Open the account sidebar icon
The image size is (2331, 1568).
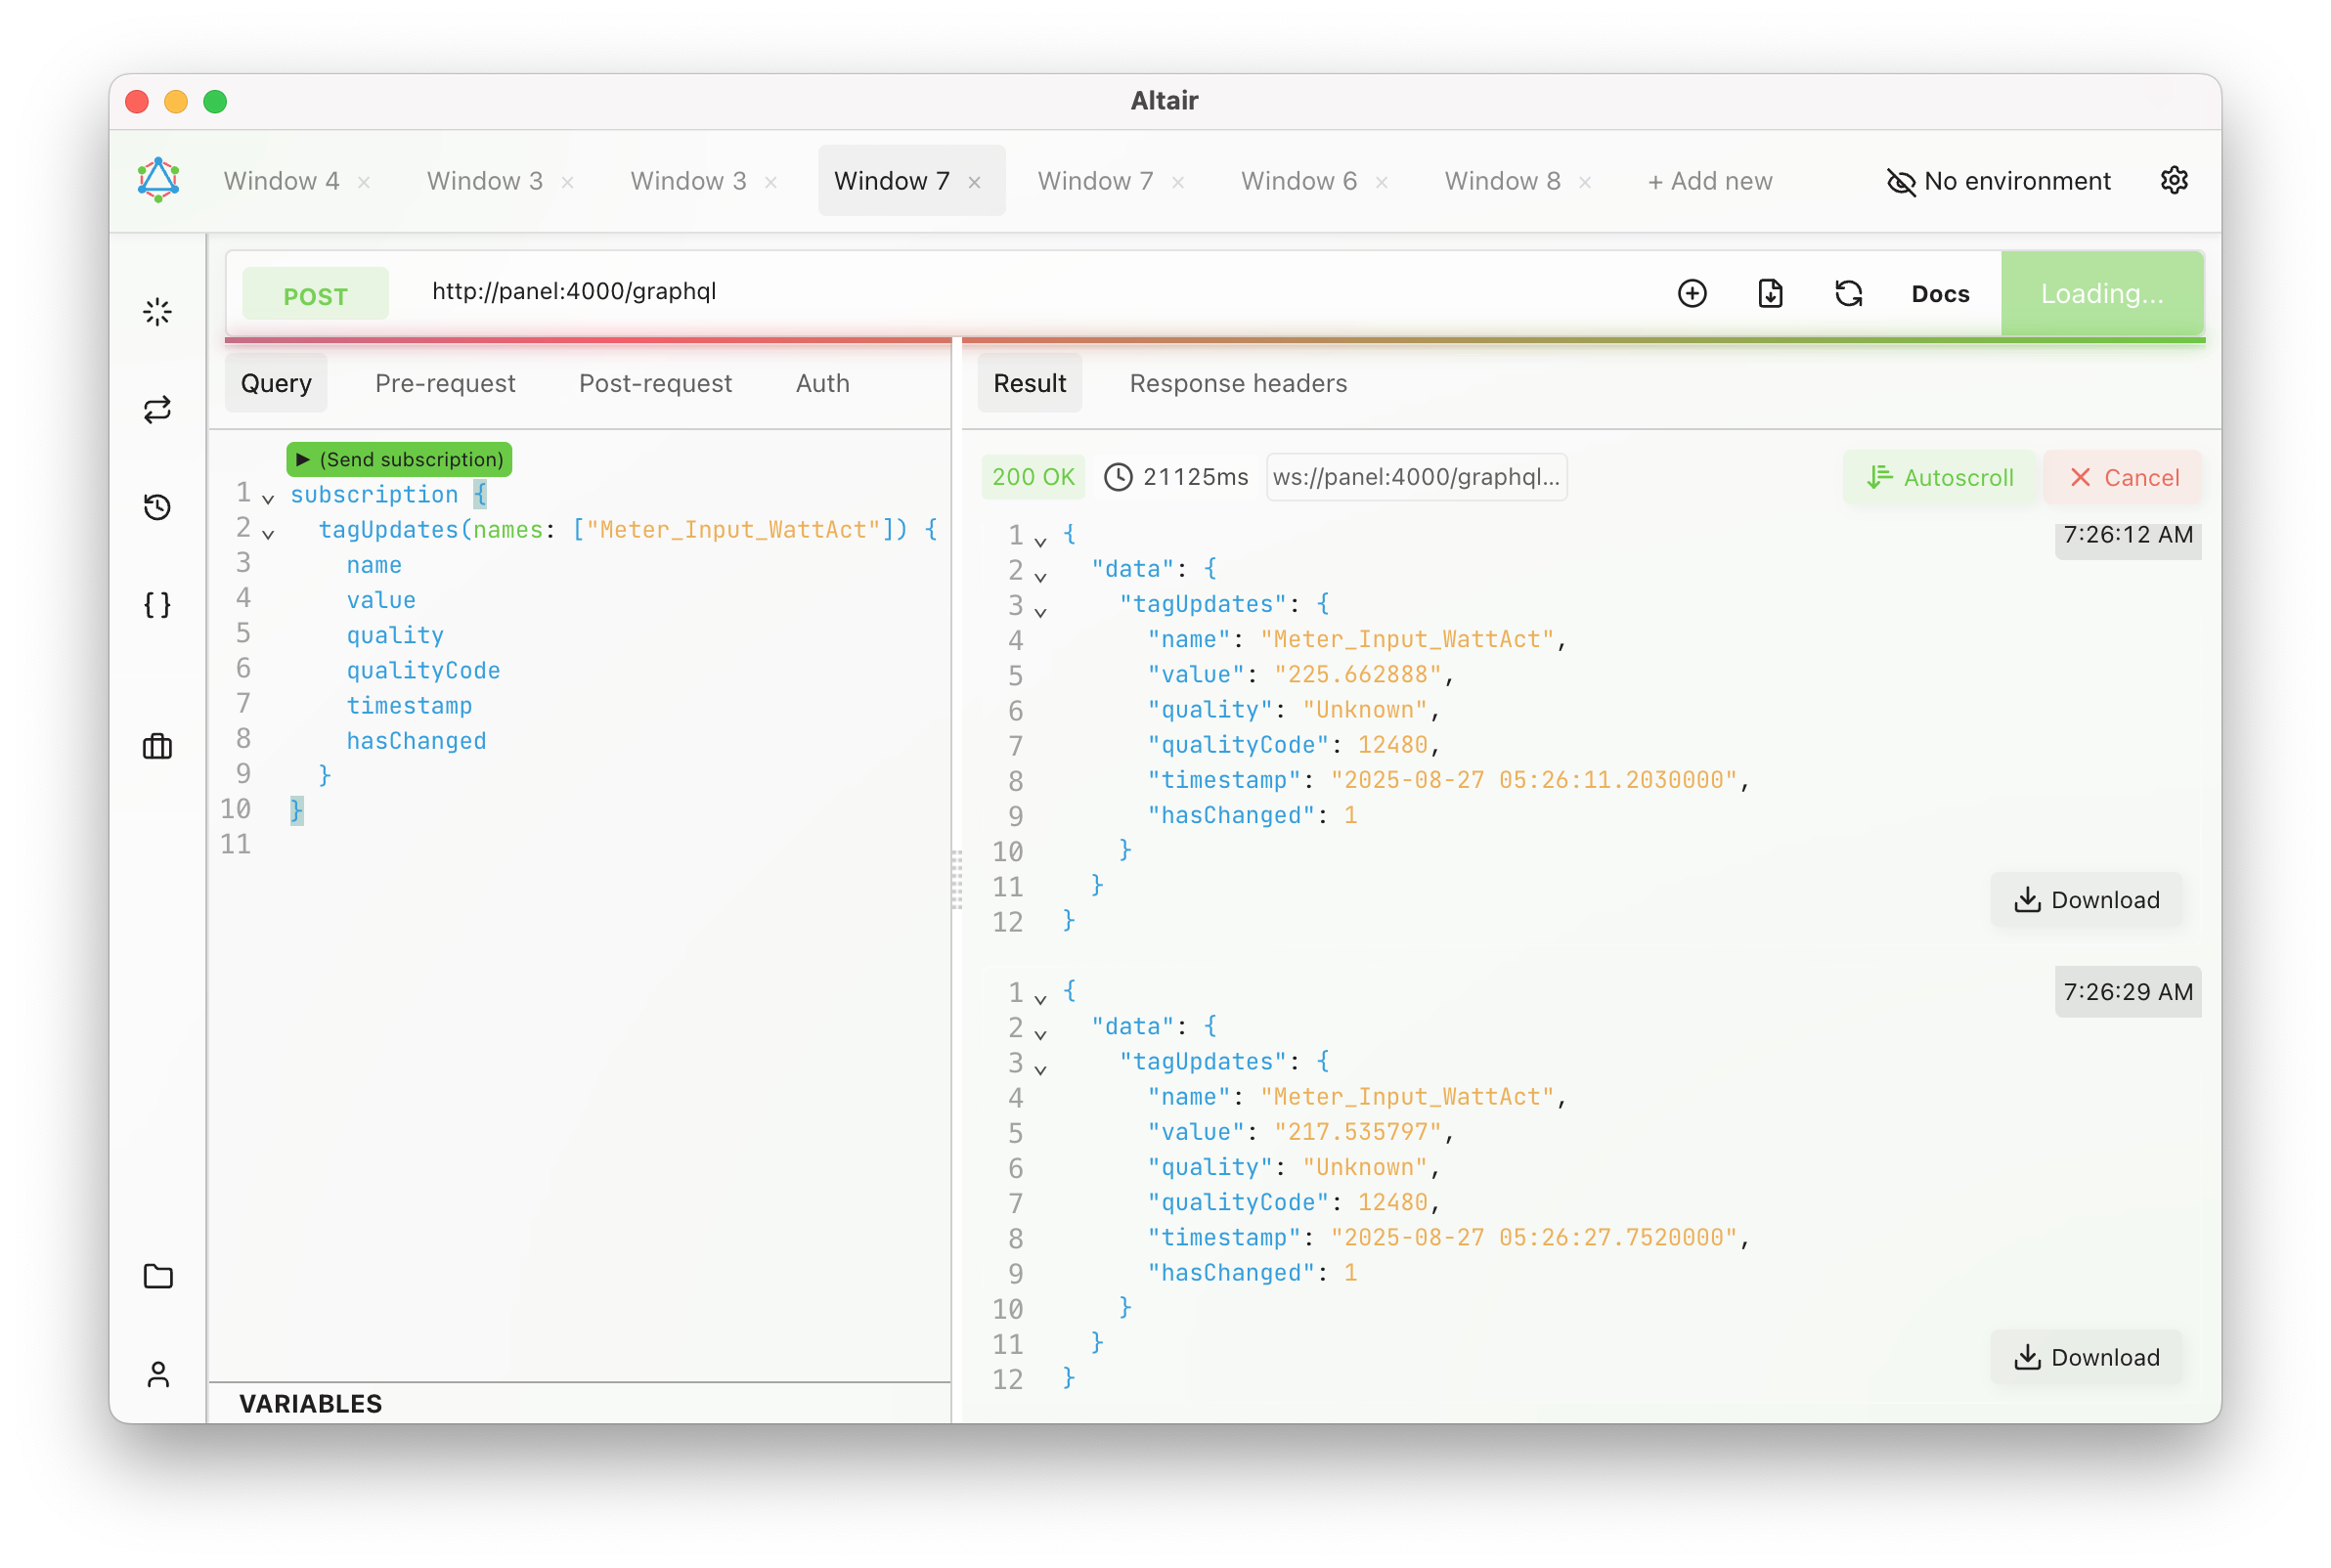tap(158, 1374)
